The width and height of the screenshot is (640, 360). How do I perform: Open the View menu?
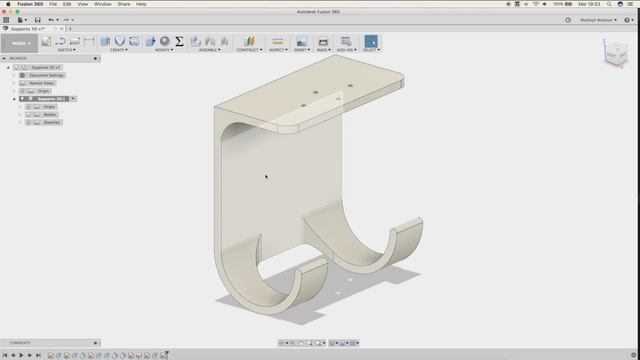[82, 4]
